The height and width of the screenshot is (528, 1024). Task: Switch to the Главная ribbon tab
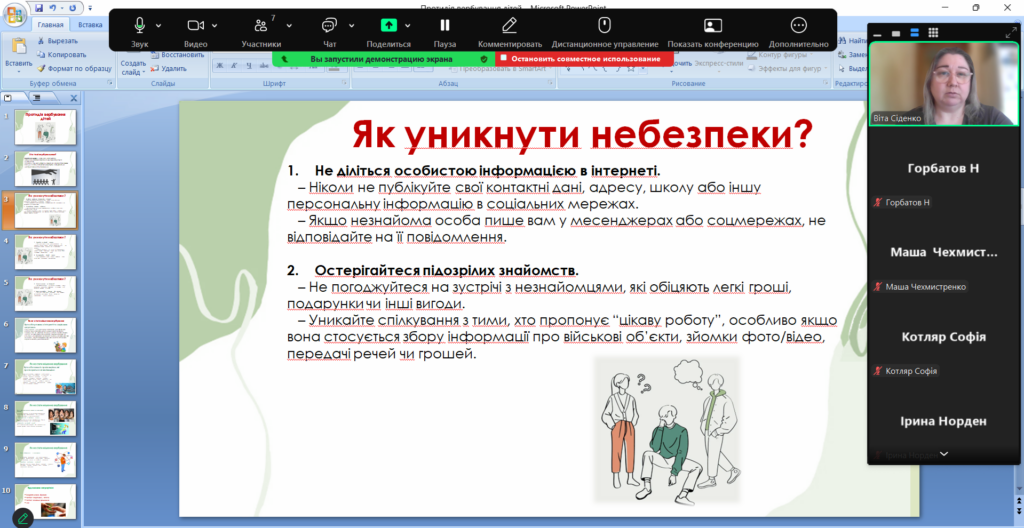point(50,25)
